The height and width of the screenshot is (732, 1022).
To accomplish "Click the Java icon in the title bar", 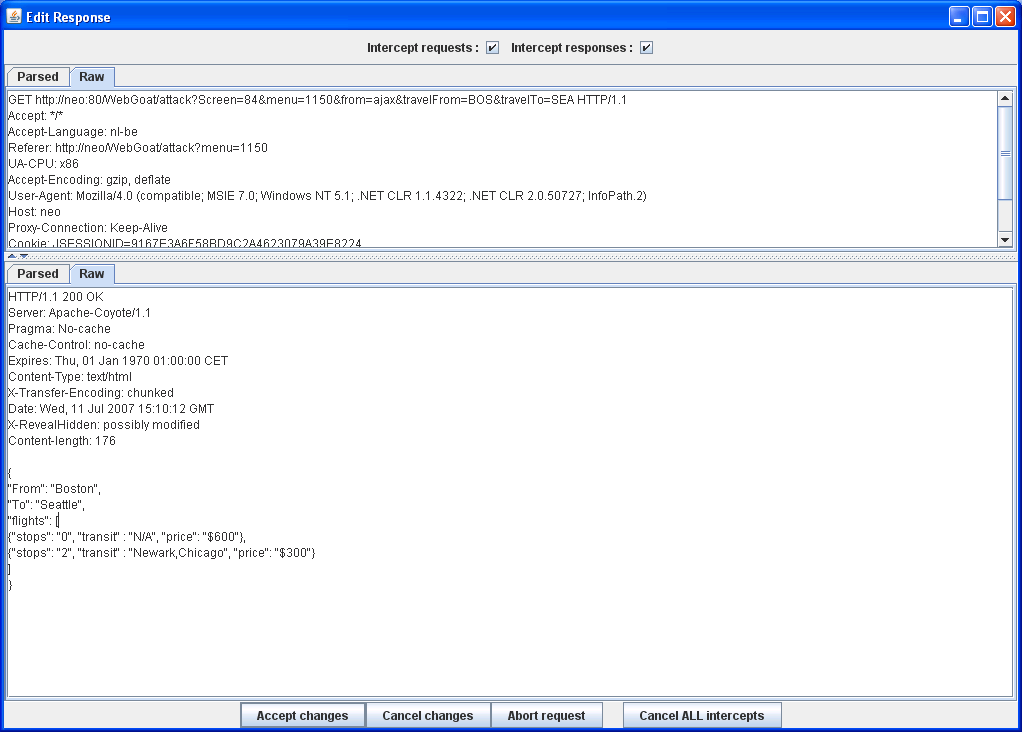I will pos(14,17).
